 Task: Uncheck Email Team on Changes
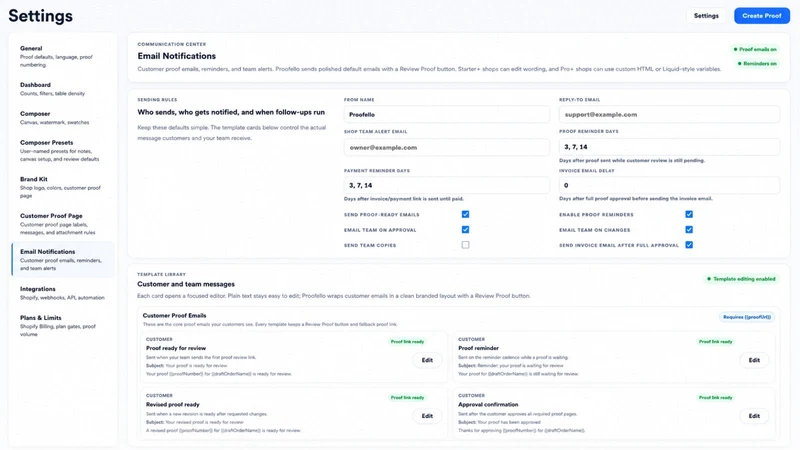coord(689,230)
